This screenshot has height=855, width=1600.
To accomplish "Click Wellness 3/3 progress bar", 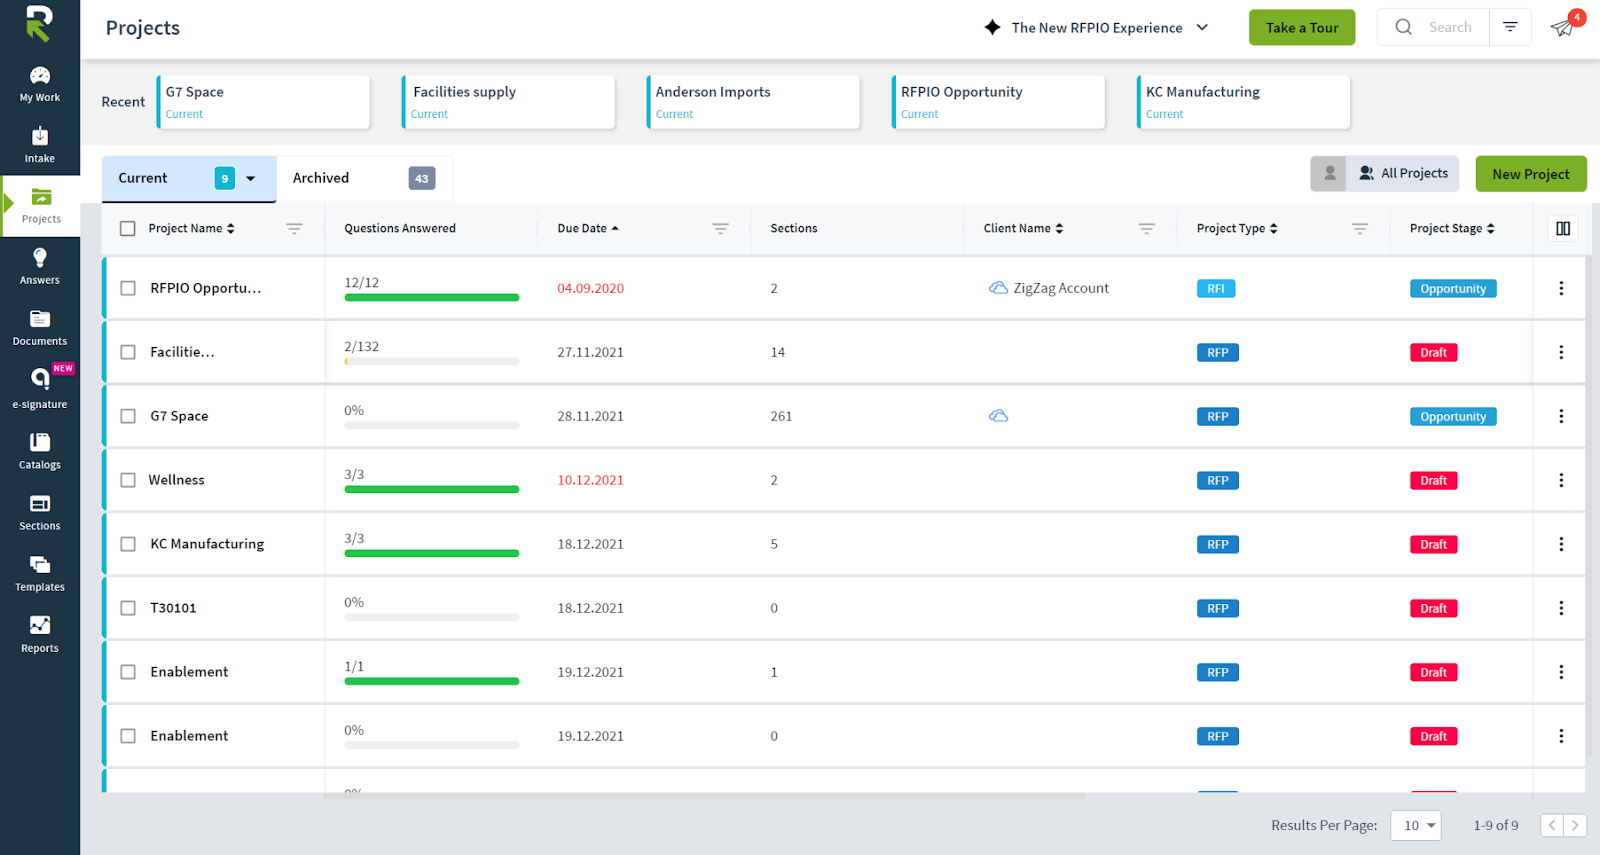I will 431,489.
